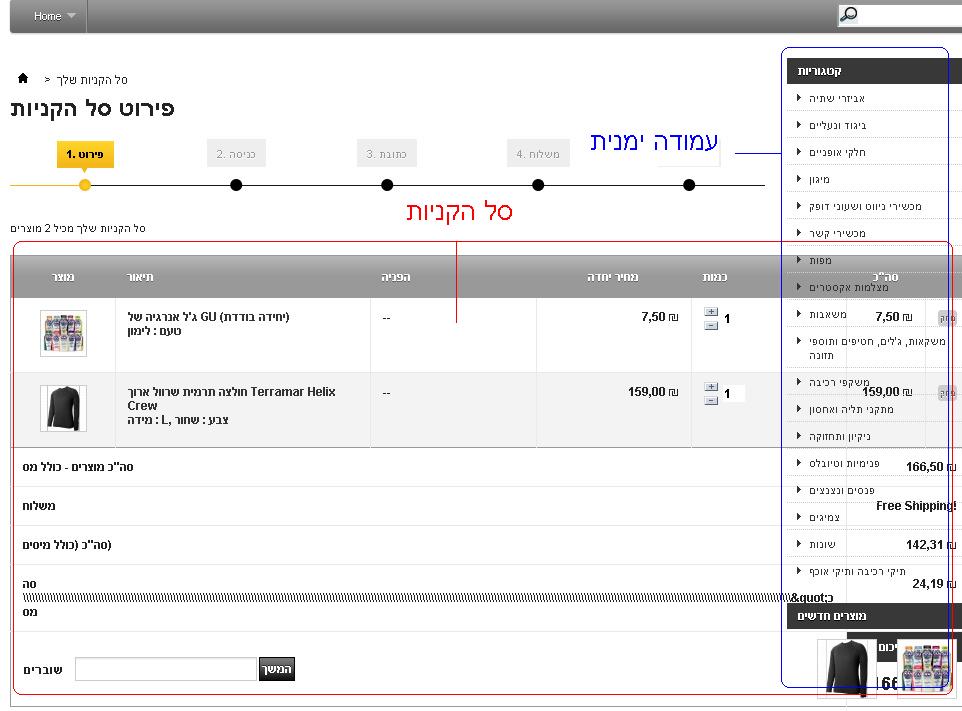The height and width of the screenshot is (711, 962).
Task: Expand חלקי אופניים category
Action: (x=837, y=152)
